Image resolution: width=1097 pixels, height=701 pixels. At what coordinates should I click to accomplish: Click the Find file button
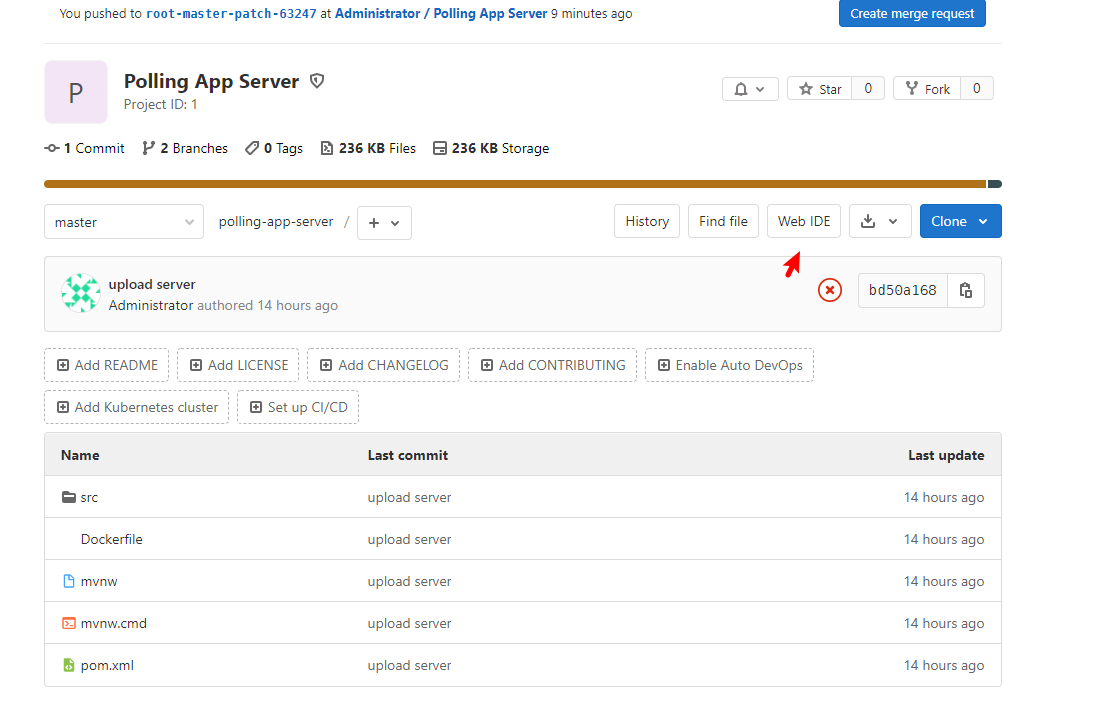[723, 221]
